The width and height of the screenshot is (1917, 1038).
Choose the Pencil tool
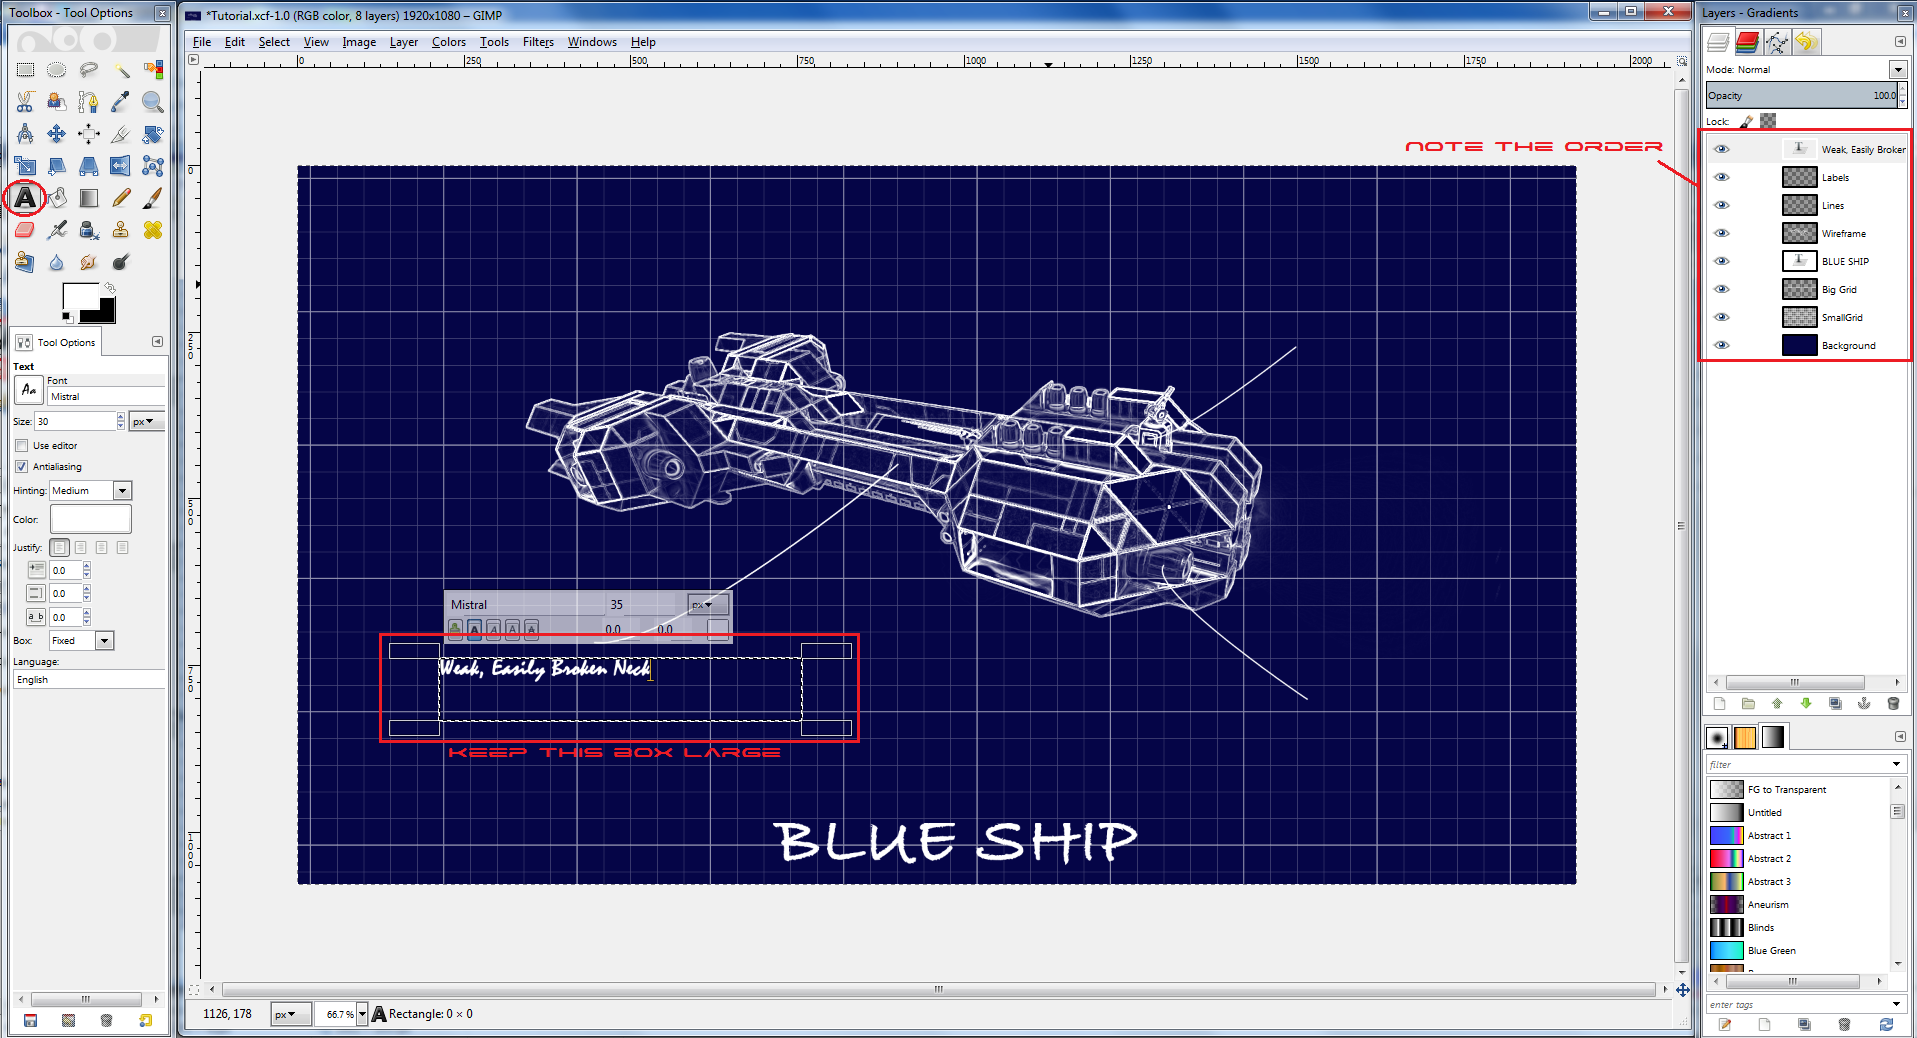(x=121, y=198)
